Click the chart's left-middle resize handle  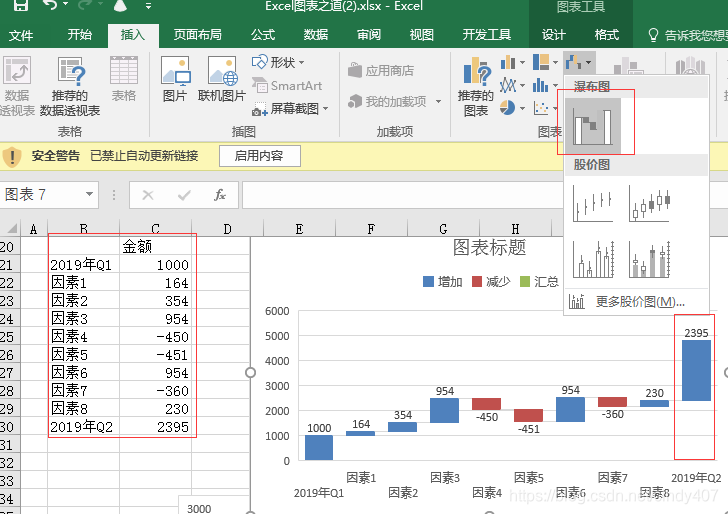pos(250,372)
